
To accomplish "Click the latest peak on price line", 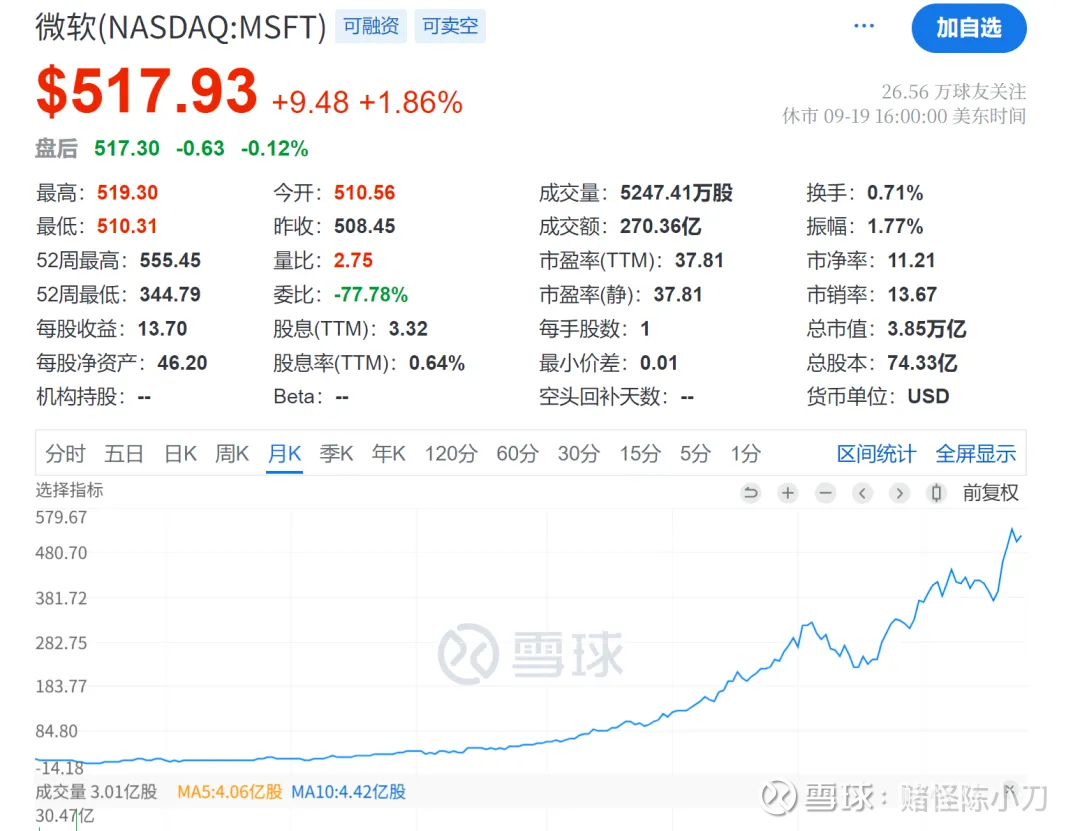I will click(1012, 530).
